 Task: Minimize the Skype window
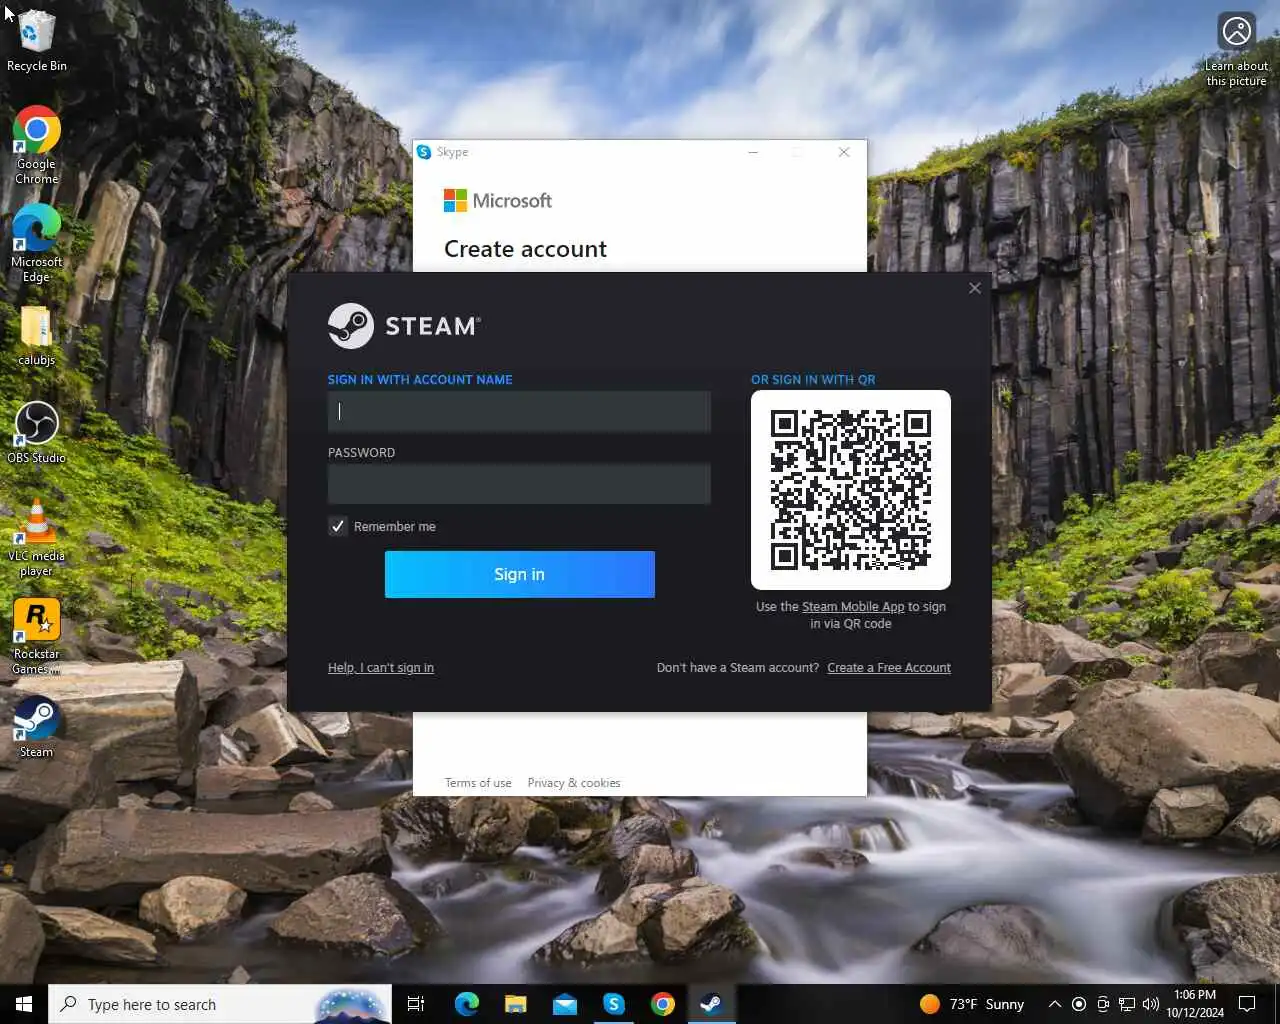point(753,152)
